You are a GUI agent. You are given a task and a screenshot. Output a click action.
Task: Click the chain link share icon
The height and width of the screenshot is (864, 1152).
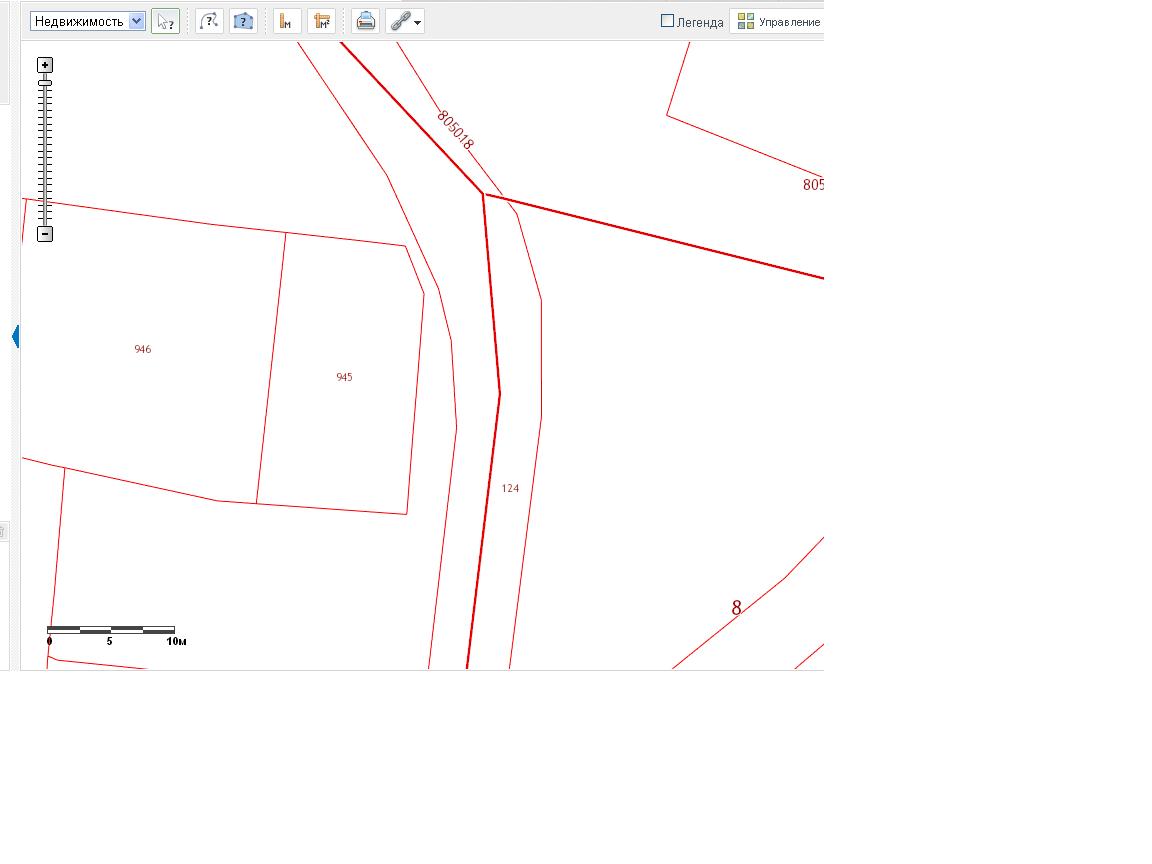399,21
